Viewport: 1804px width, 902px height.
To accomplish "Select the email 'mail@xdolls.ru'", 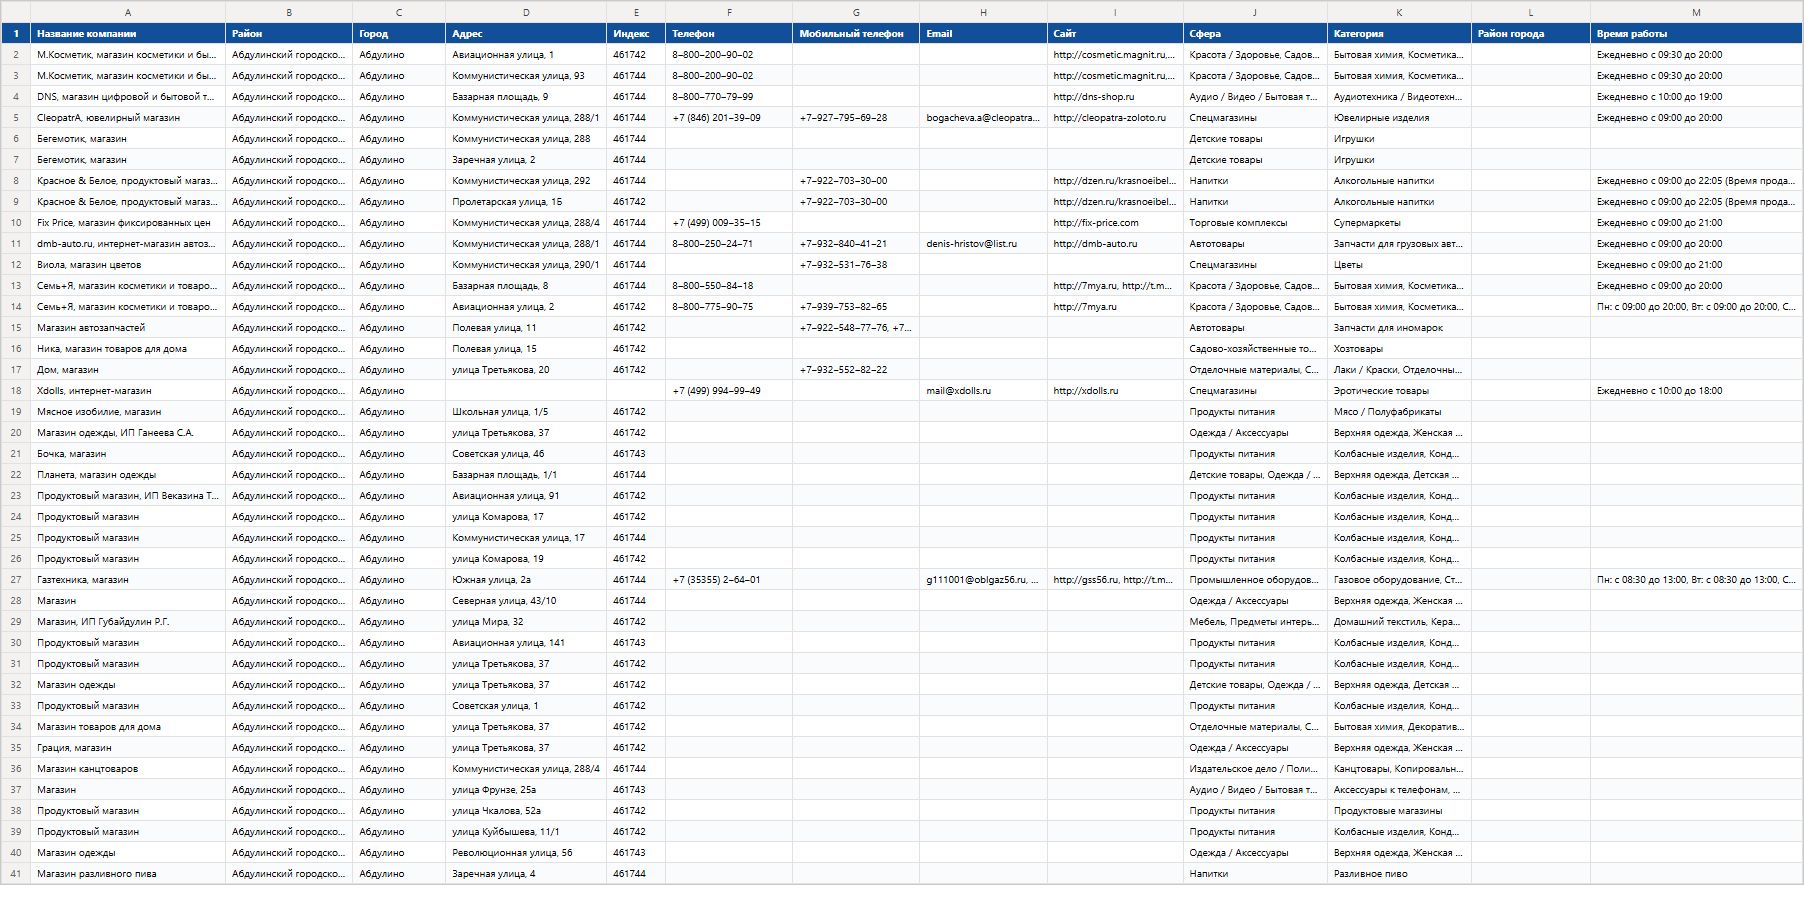I will point(983,390).
